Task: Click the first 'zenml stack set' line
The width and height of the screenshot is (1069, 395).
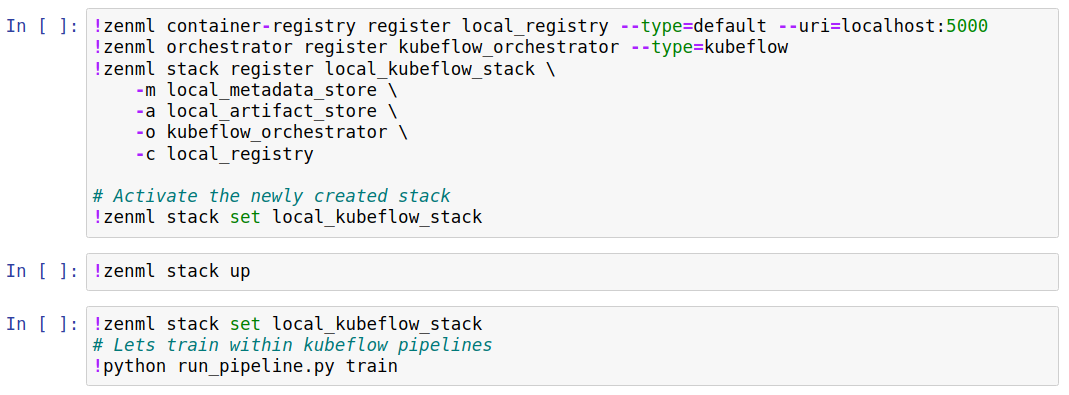Action: coord(287,217)
